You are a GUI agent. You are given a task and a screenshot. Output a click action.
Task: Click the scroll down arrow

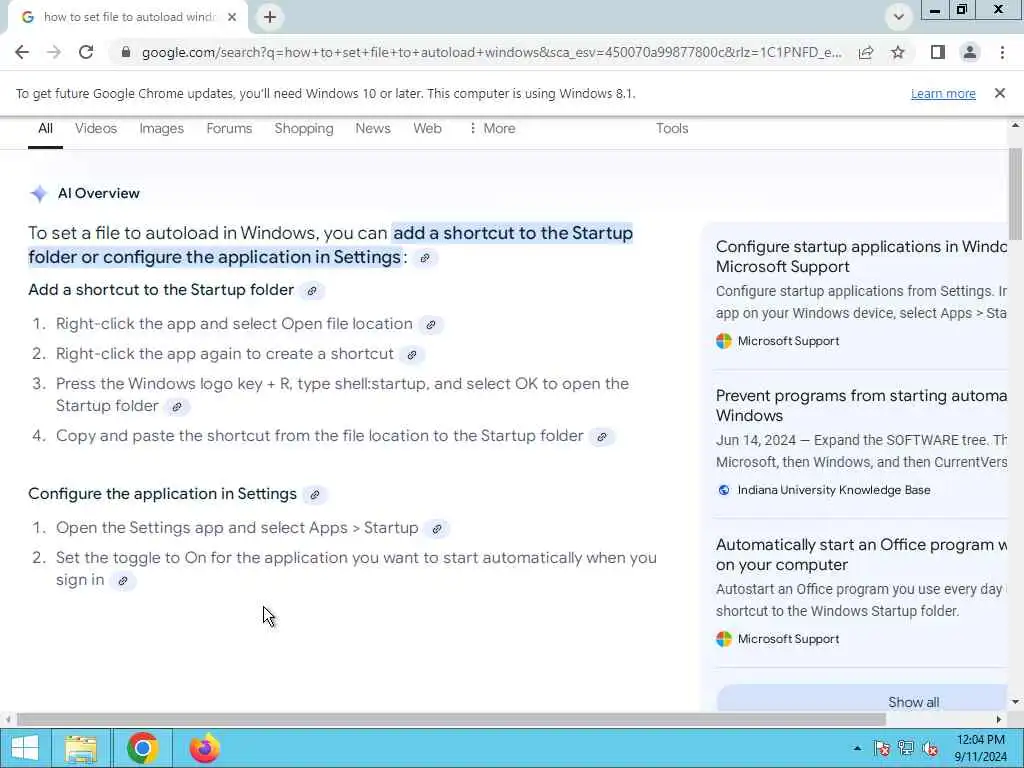[x=1015, y=702]
